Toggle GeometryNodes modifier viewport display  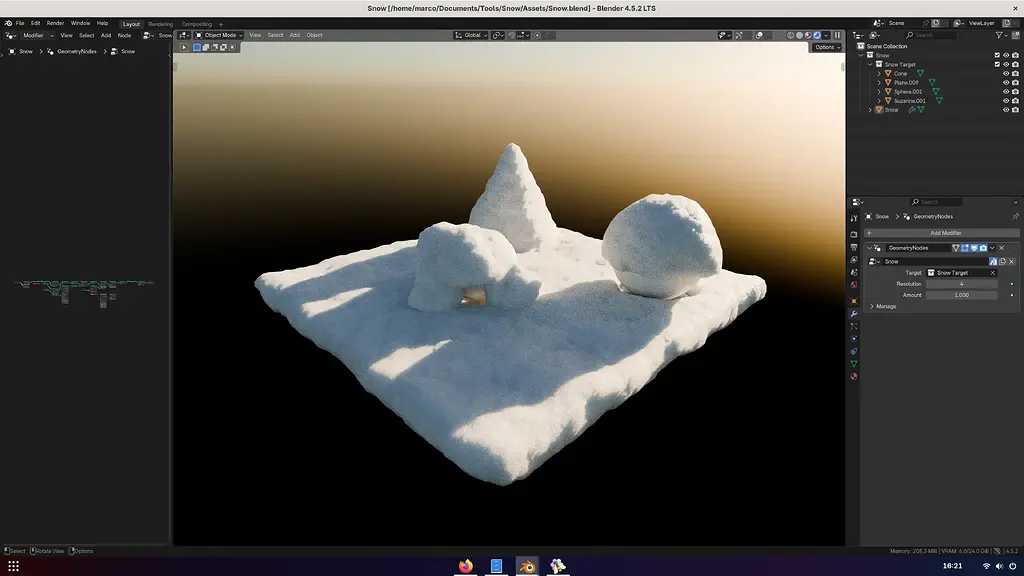point(974,248)
